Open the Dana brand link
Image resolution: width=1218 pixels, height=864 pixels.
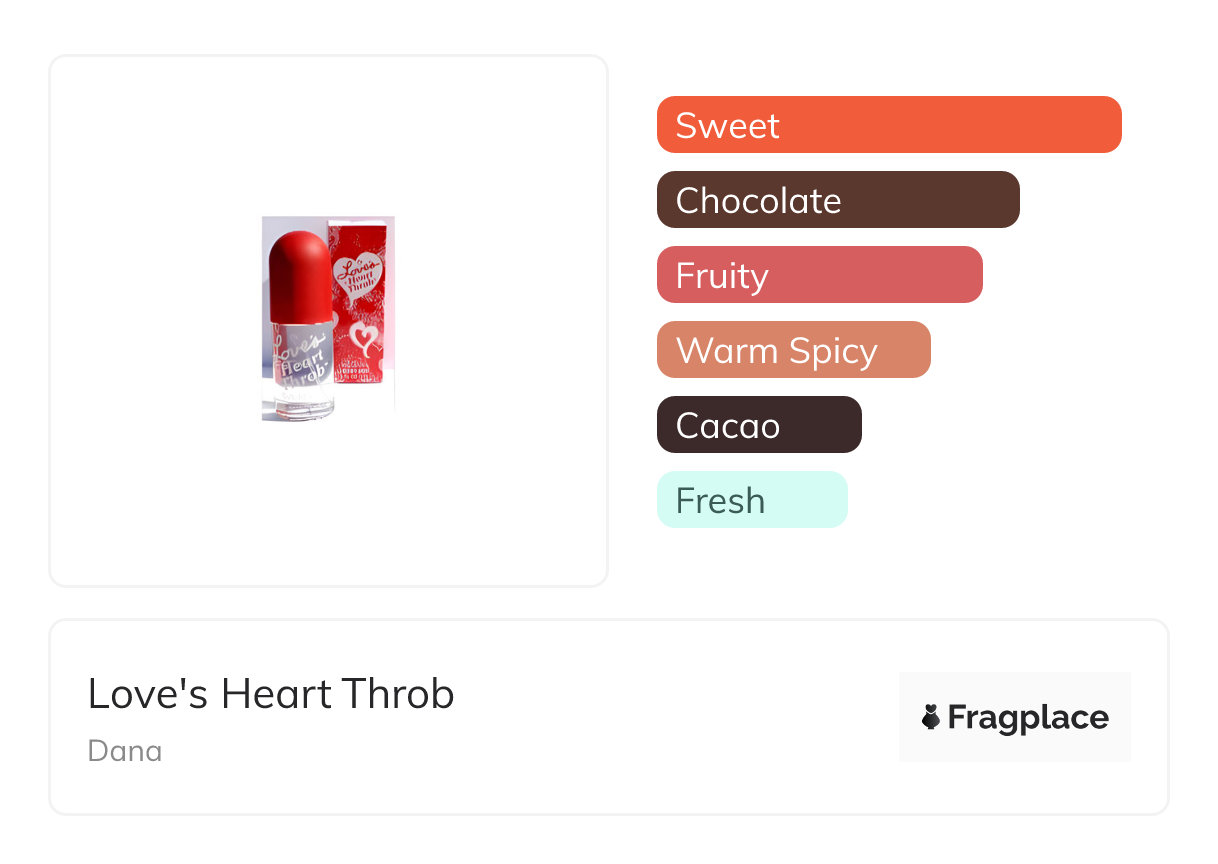pyautogui.click(x=125, y=751)
